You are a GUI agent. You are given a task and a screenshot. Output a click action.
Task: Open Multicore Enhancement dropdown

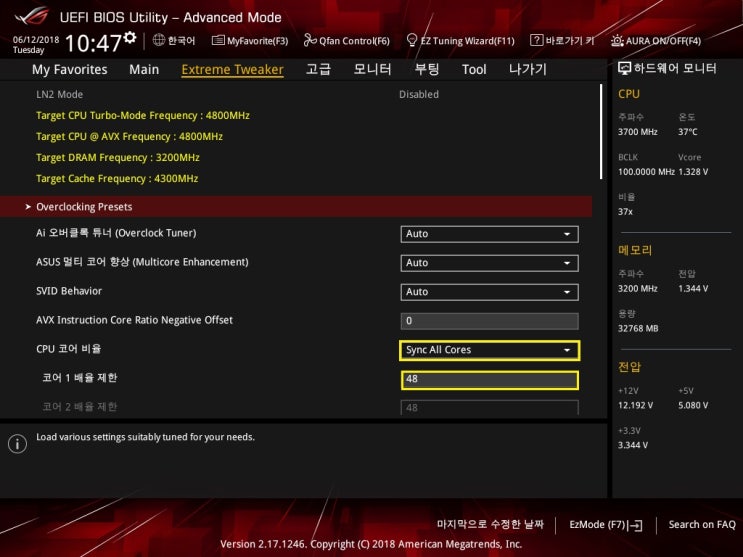click(489, 263)
